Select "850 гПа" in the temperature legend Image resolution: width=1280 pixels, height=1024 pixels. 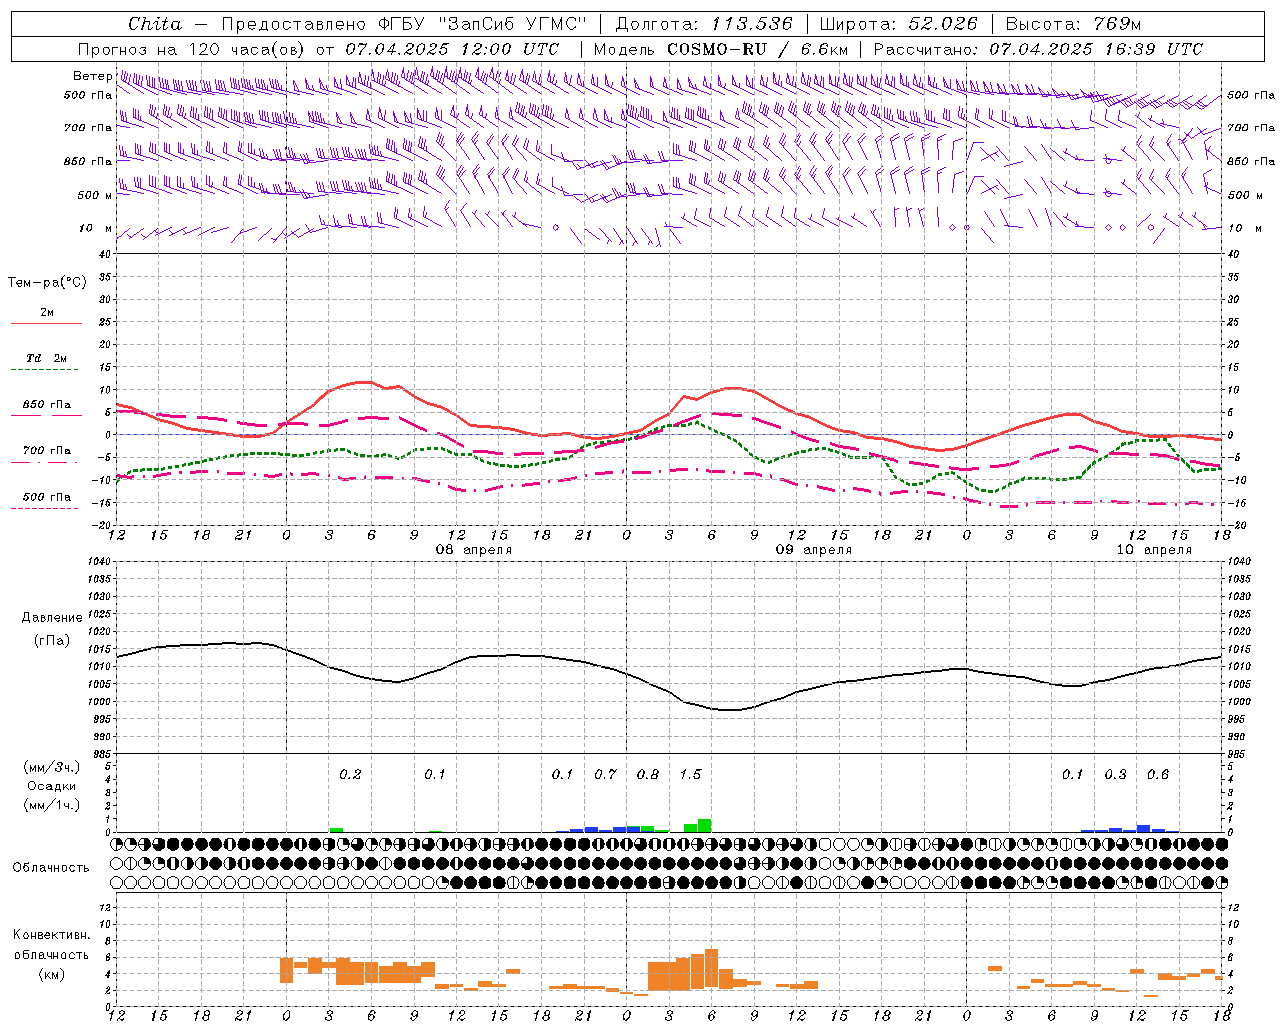point(47,405)
